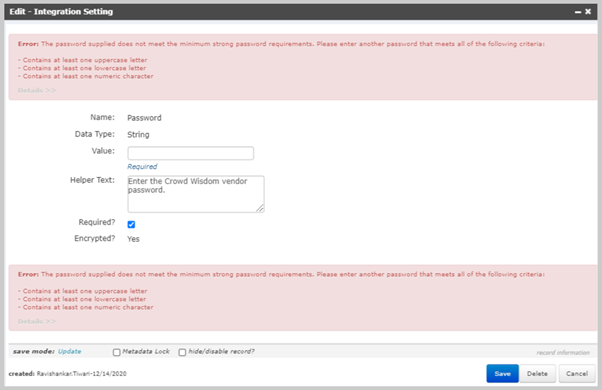This screenshot has height=390, width=602.
Task: Click the top Error message heading
Action: tap(28, 44)
